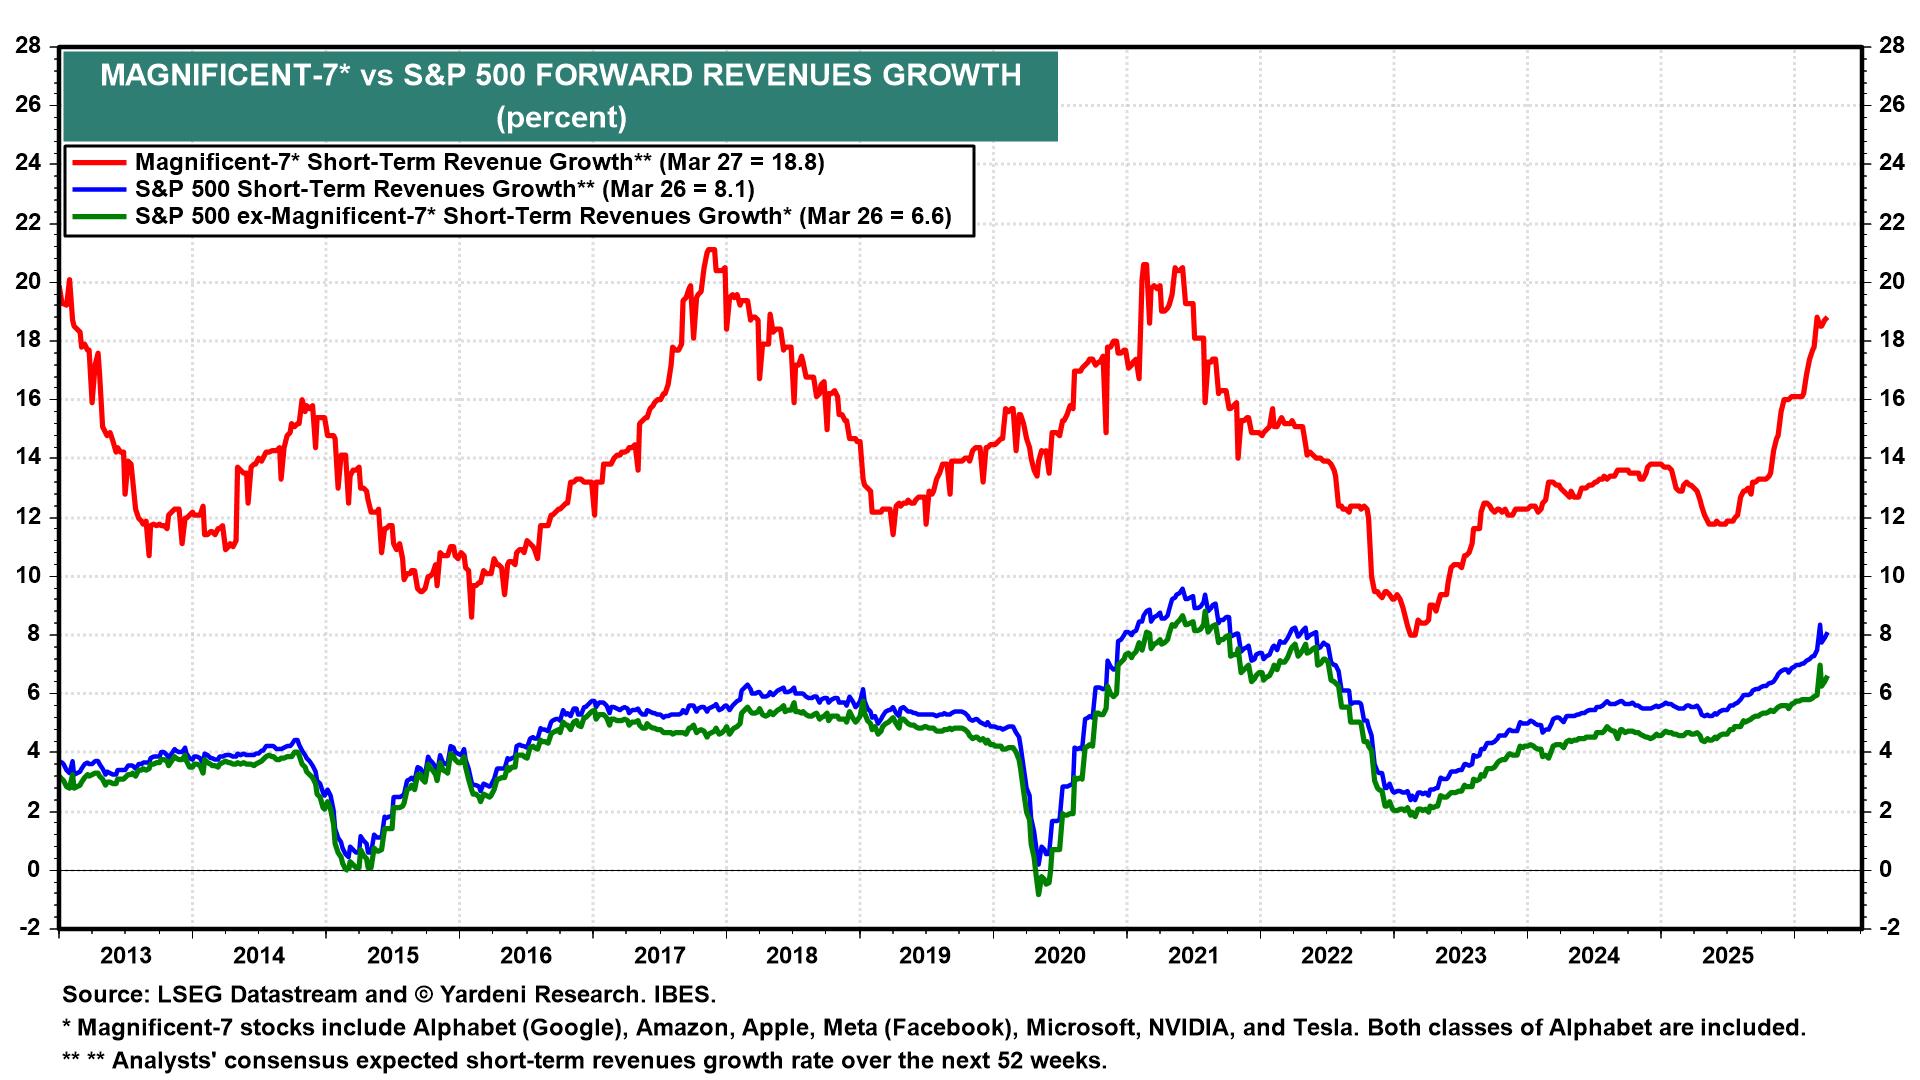Click the analysts' consensus footnote line
The height and width of the screenshot is (1080, 1920).
click(x=584, y=1061)
